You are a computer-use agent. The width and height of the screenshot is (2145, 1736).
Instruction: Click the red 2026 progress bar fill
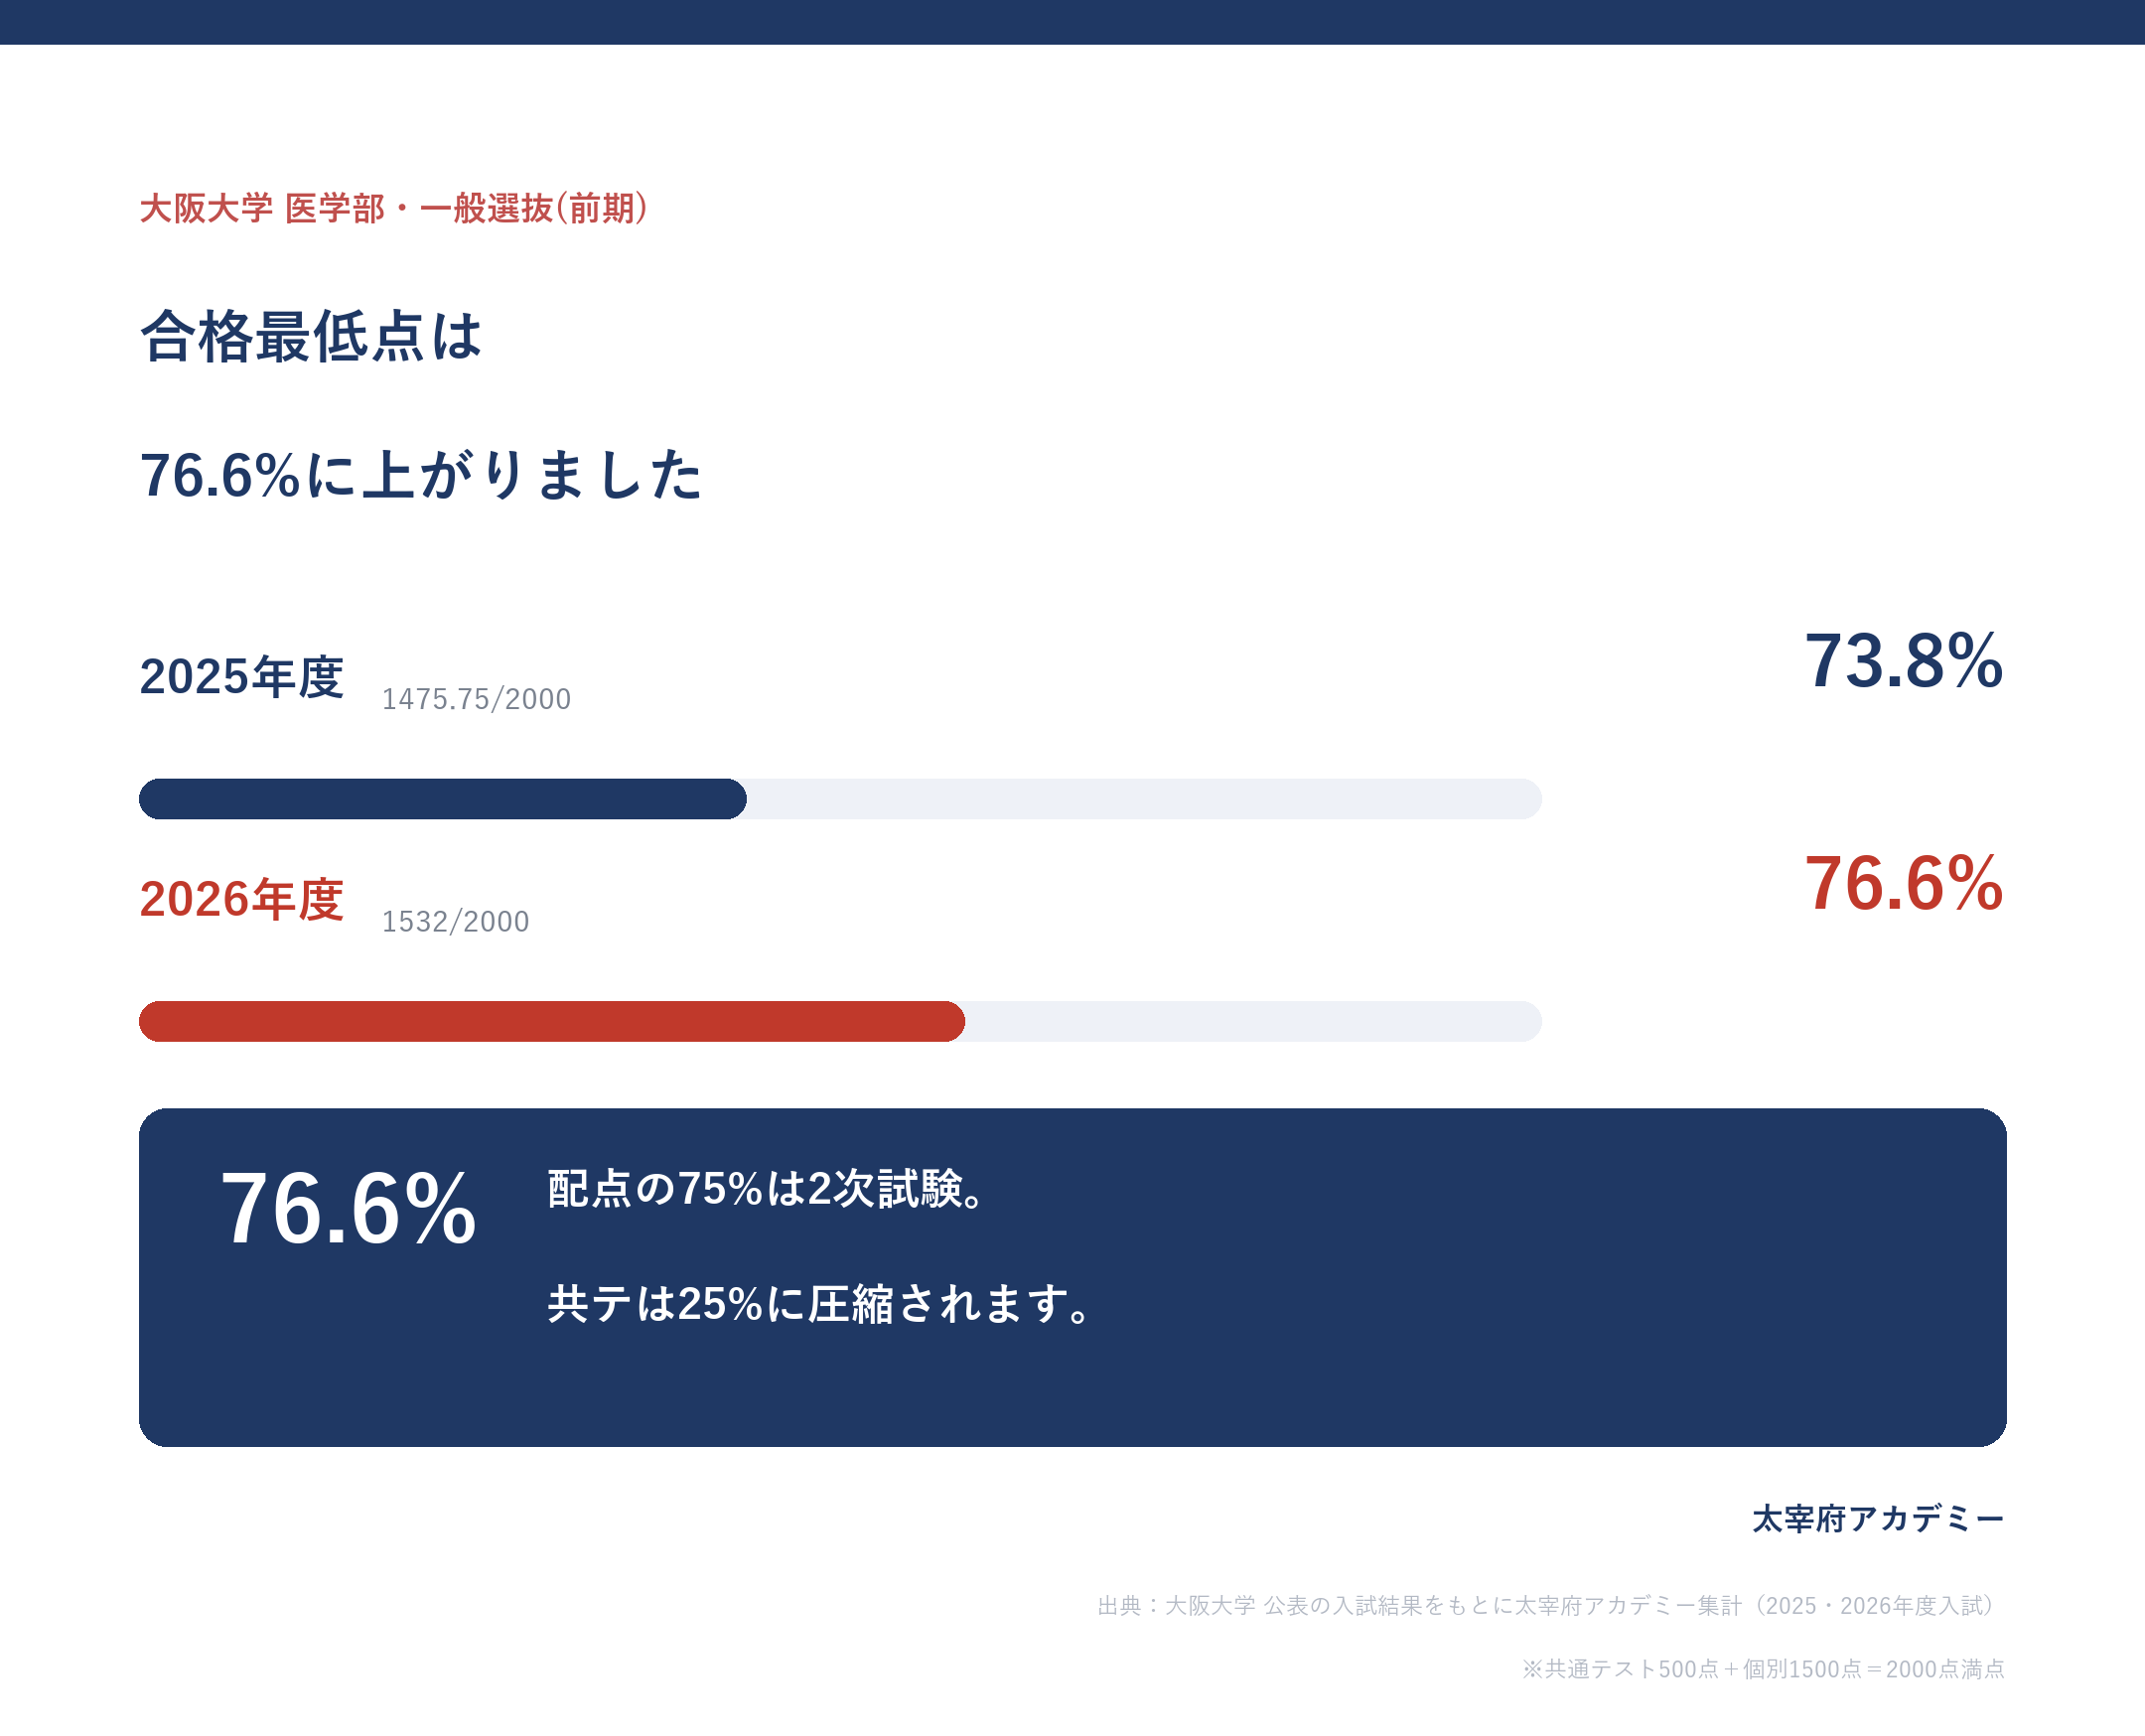[x=552, y=1021]
